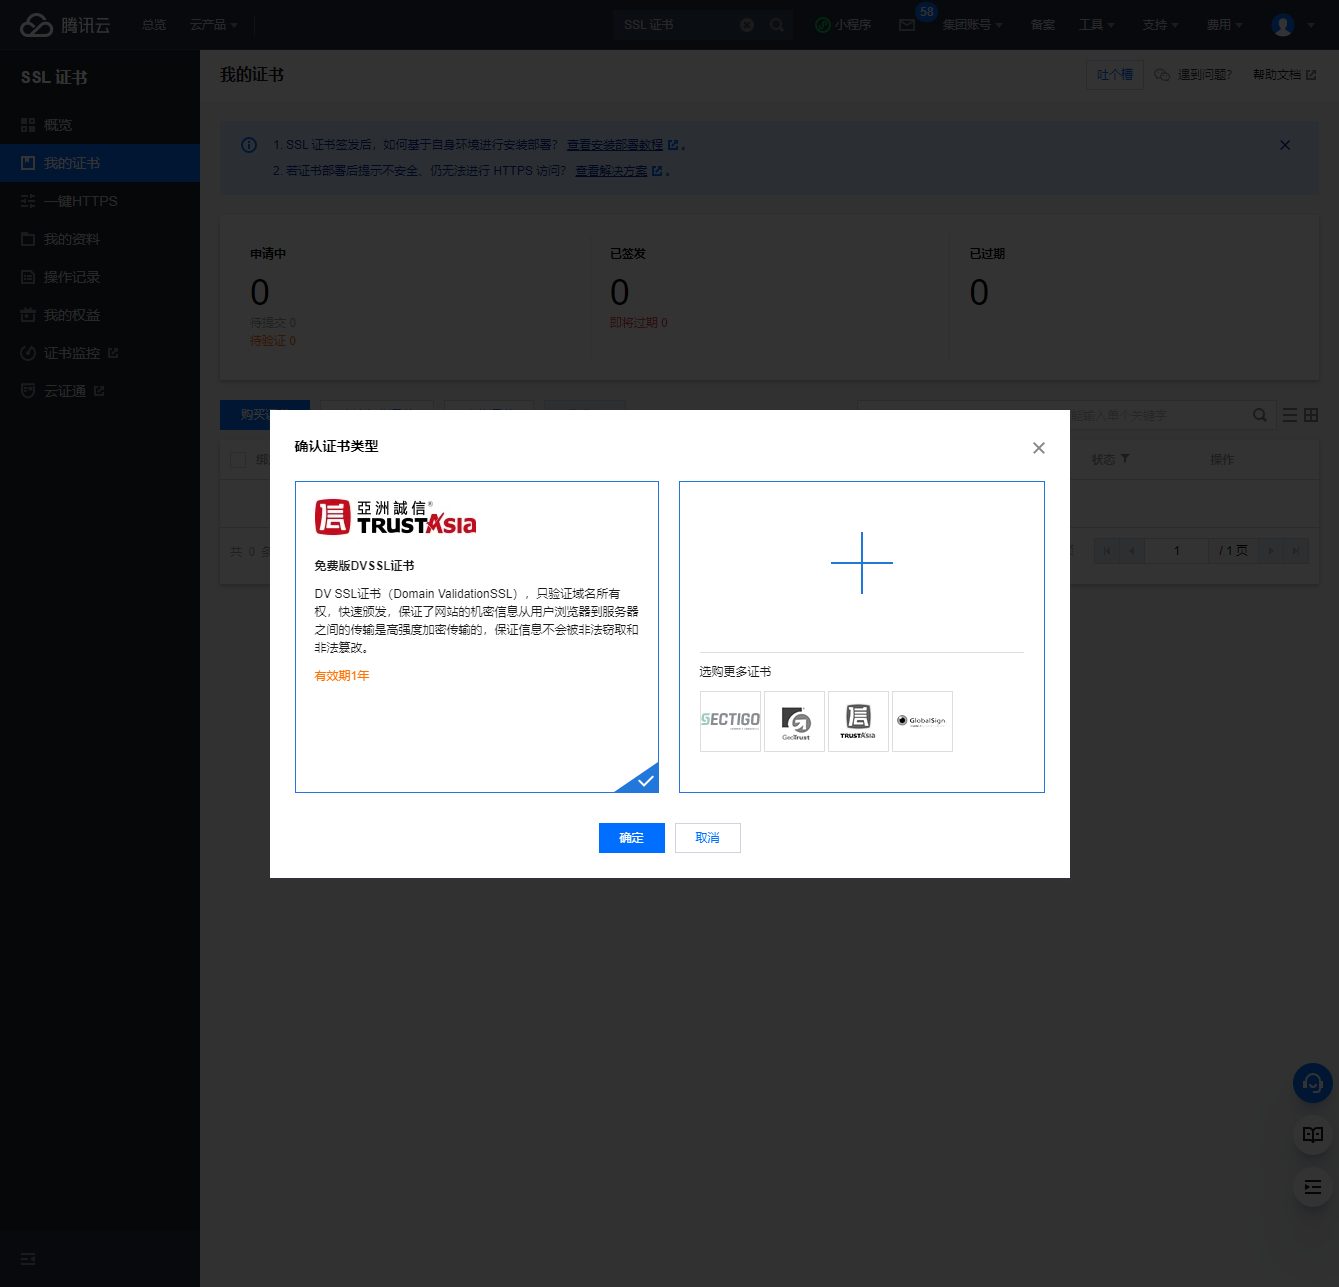Go to the first page
1339x1287 pixels.
click(x=1106, y=551)
